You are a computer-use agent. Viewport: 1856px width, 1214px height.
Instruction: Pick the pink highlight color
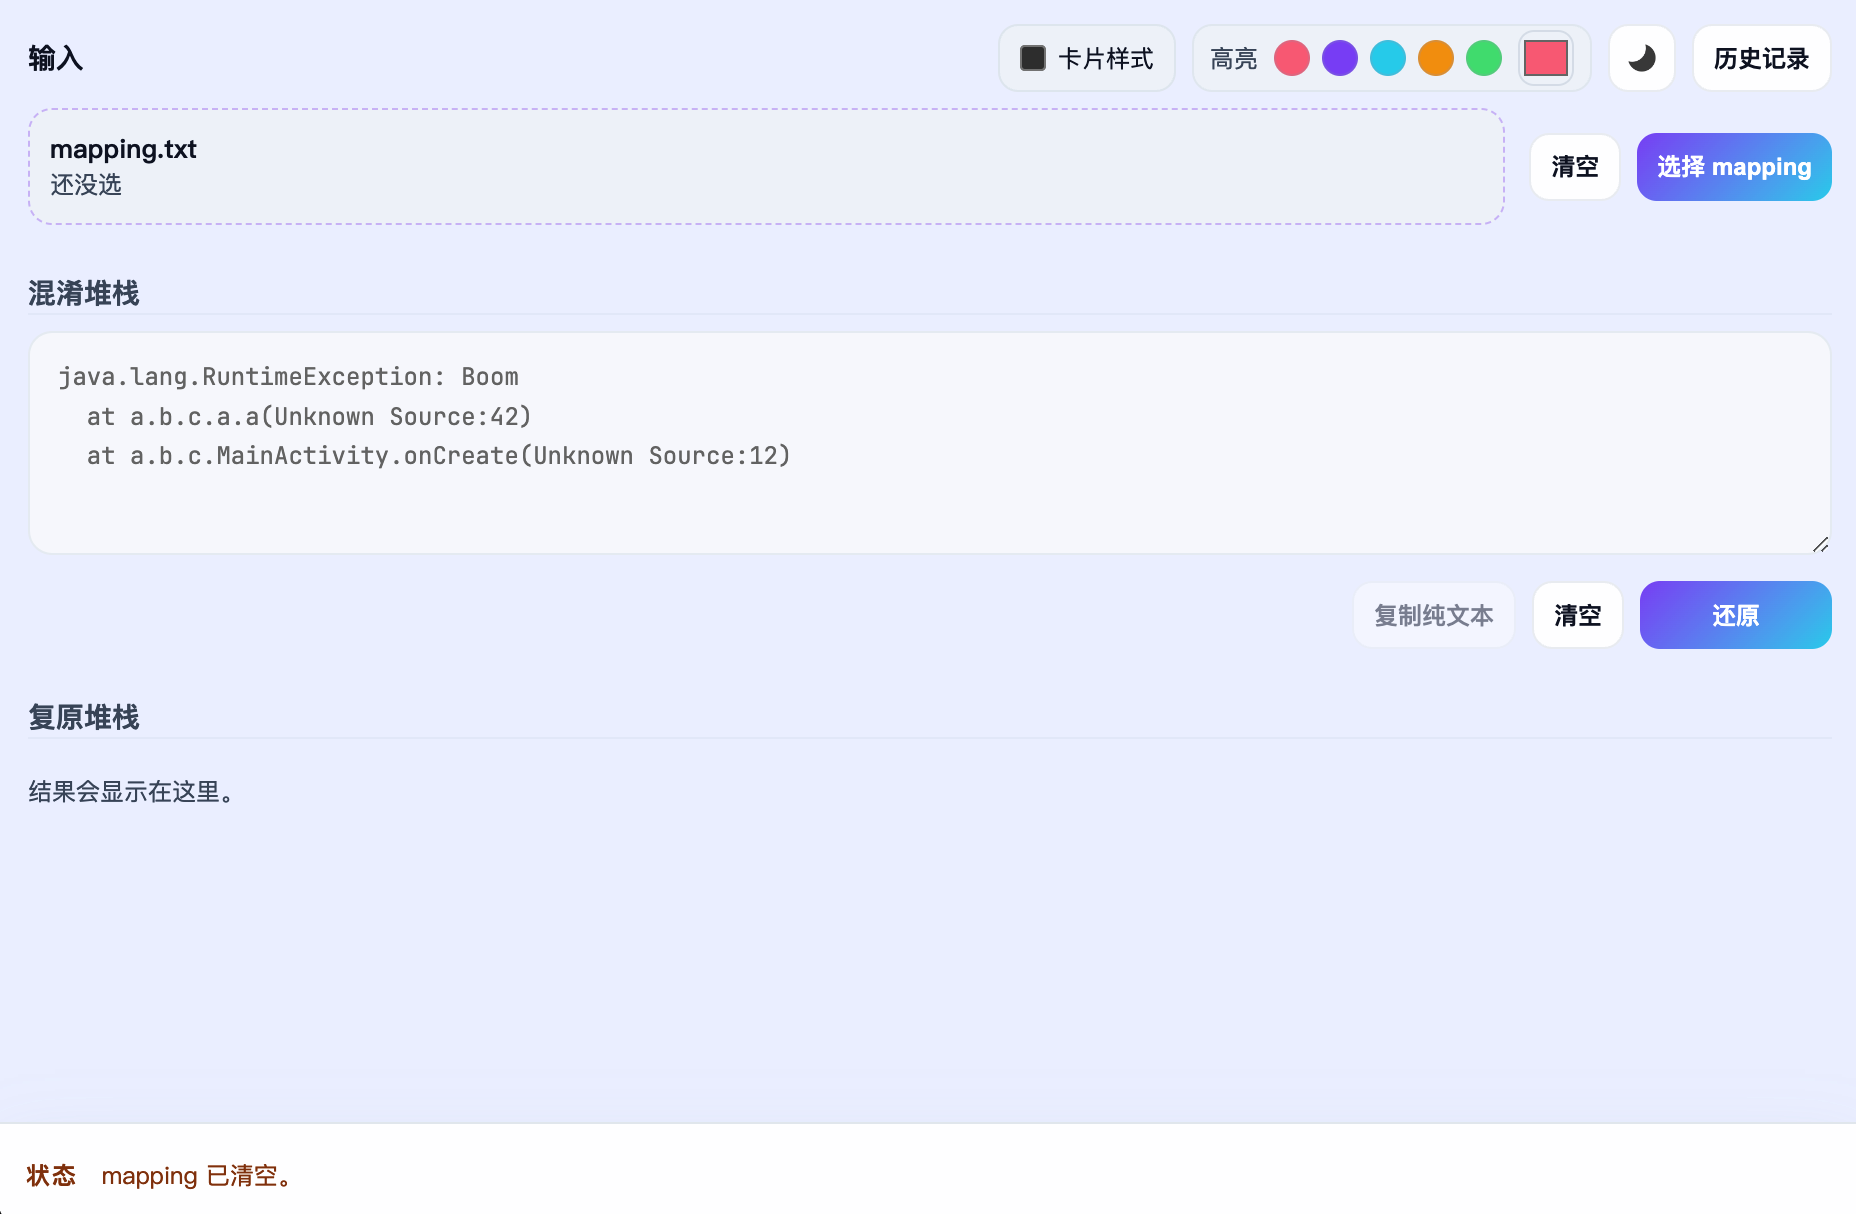click(x=1292, y=58)
